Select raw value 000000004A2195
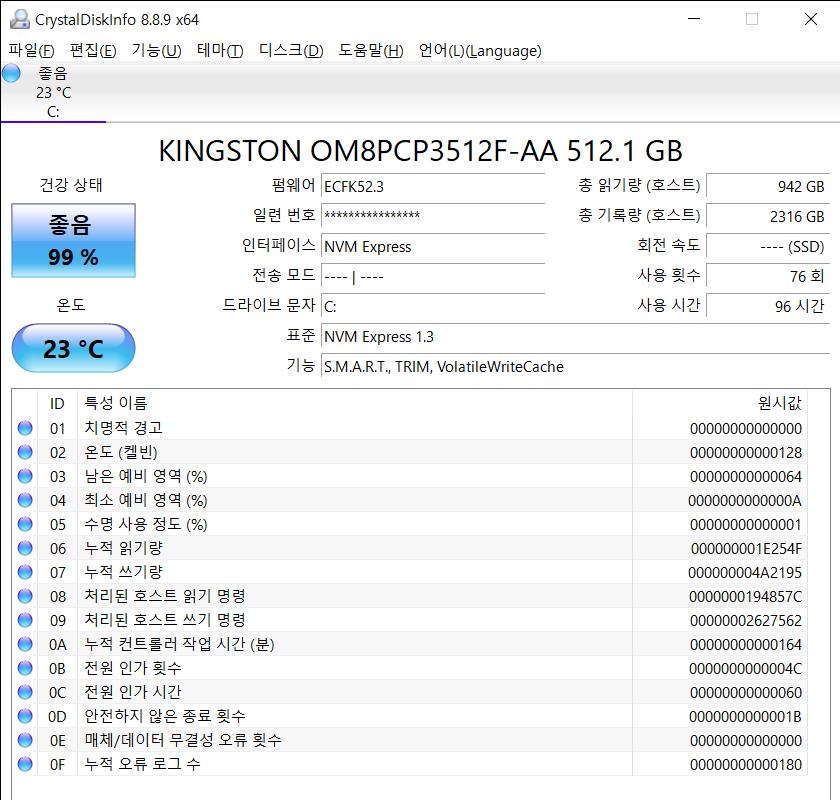Image resolution: width=840 pixels, height=800 pixels. (x=745, y=573)
